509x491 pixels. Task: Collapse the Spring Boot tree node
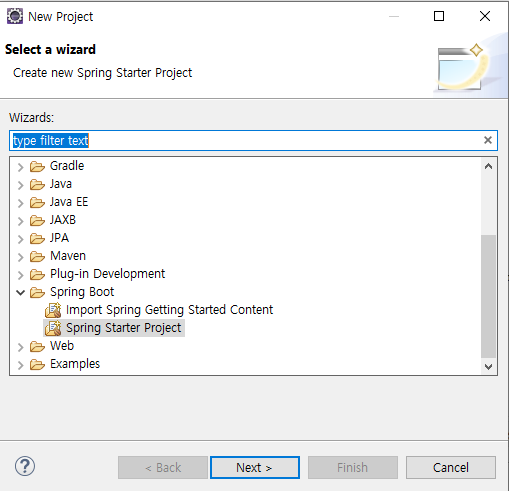point(21,293)
